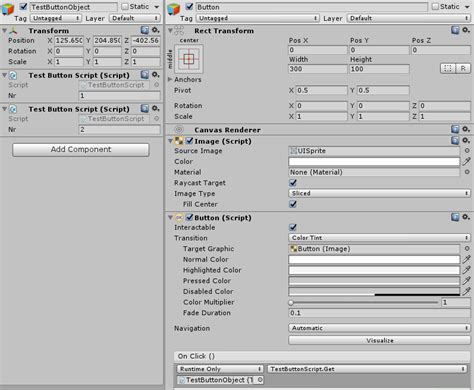Viewport: 474px width, 390px height.
Task: Open Tag dropdown for TestButtonObject
Action: pyautogui.click(x=56, y=18)
